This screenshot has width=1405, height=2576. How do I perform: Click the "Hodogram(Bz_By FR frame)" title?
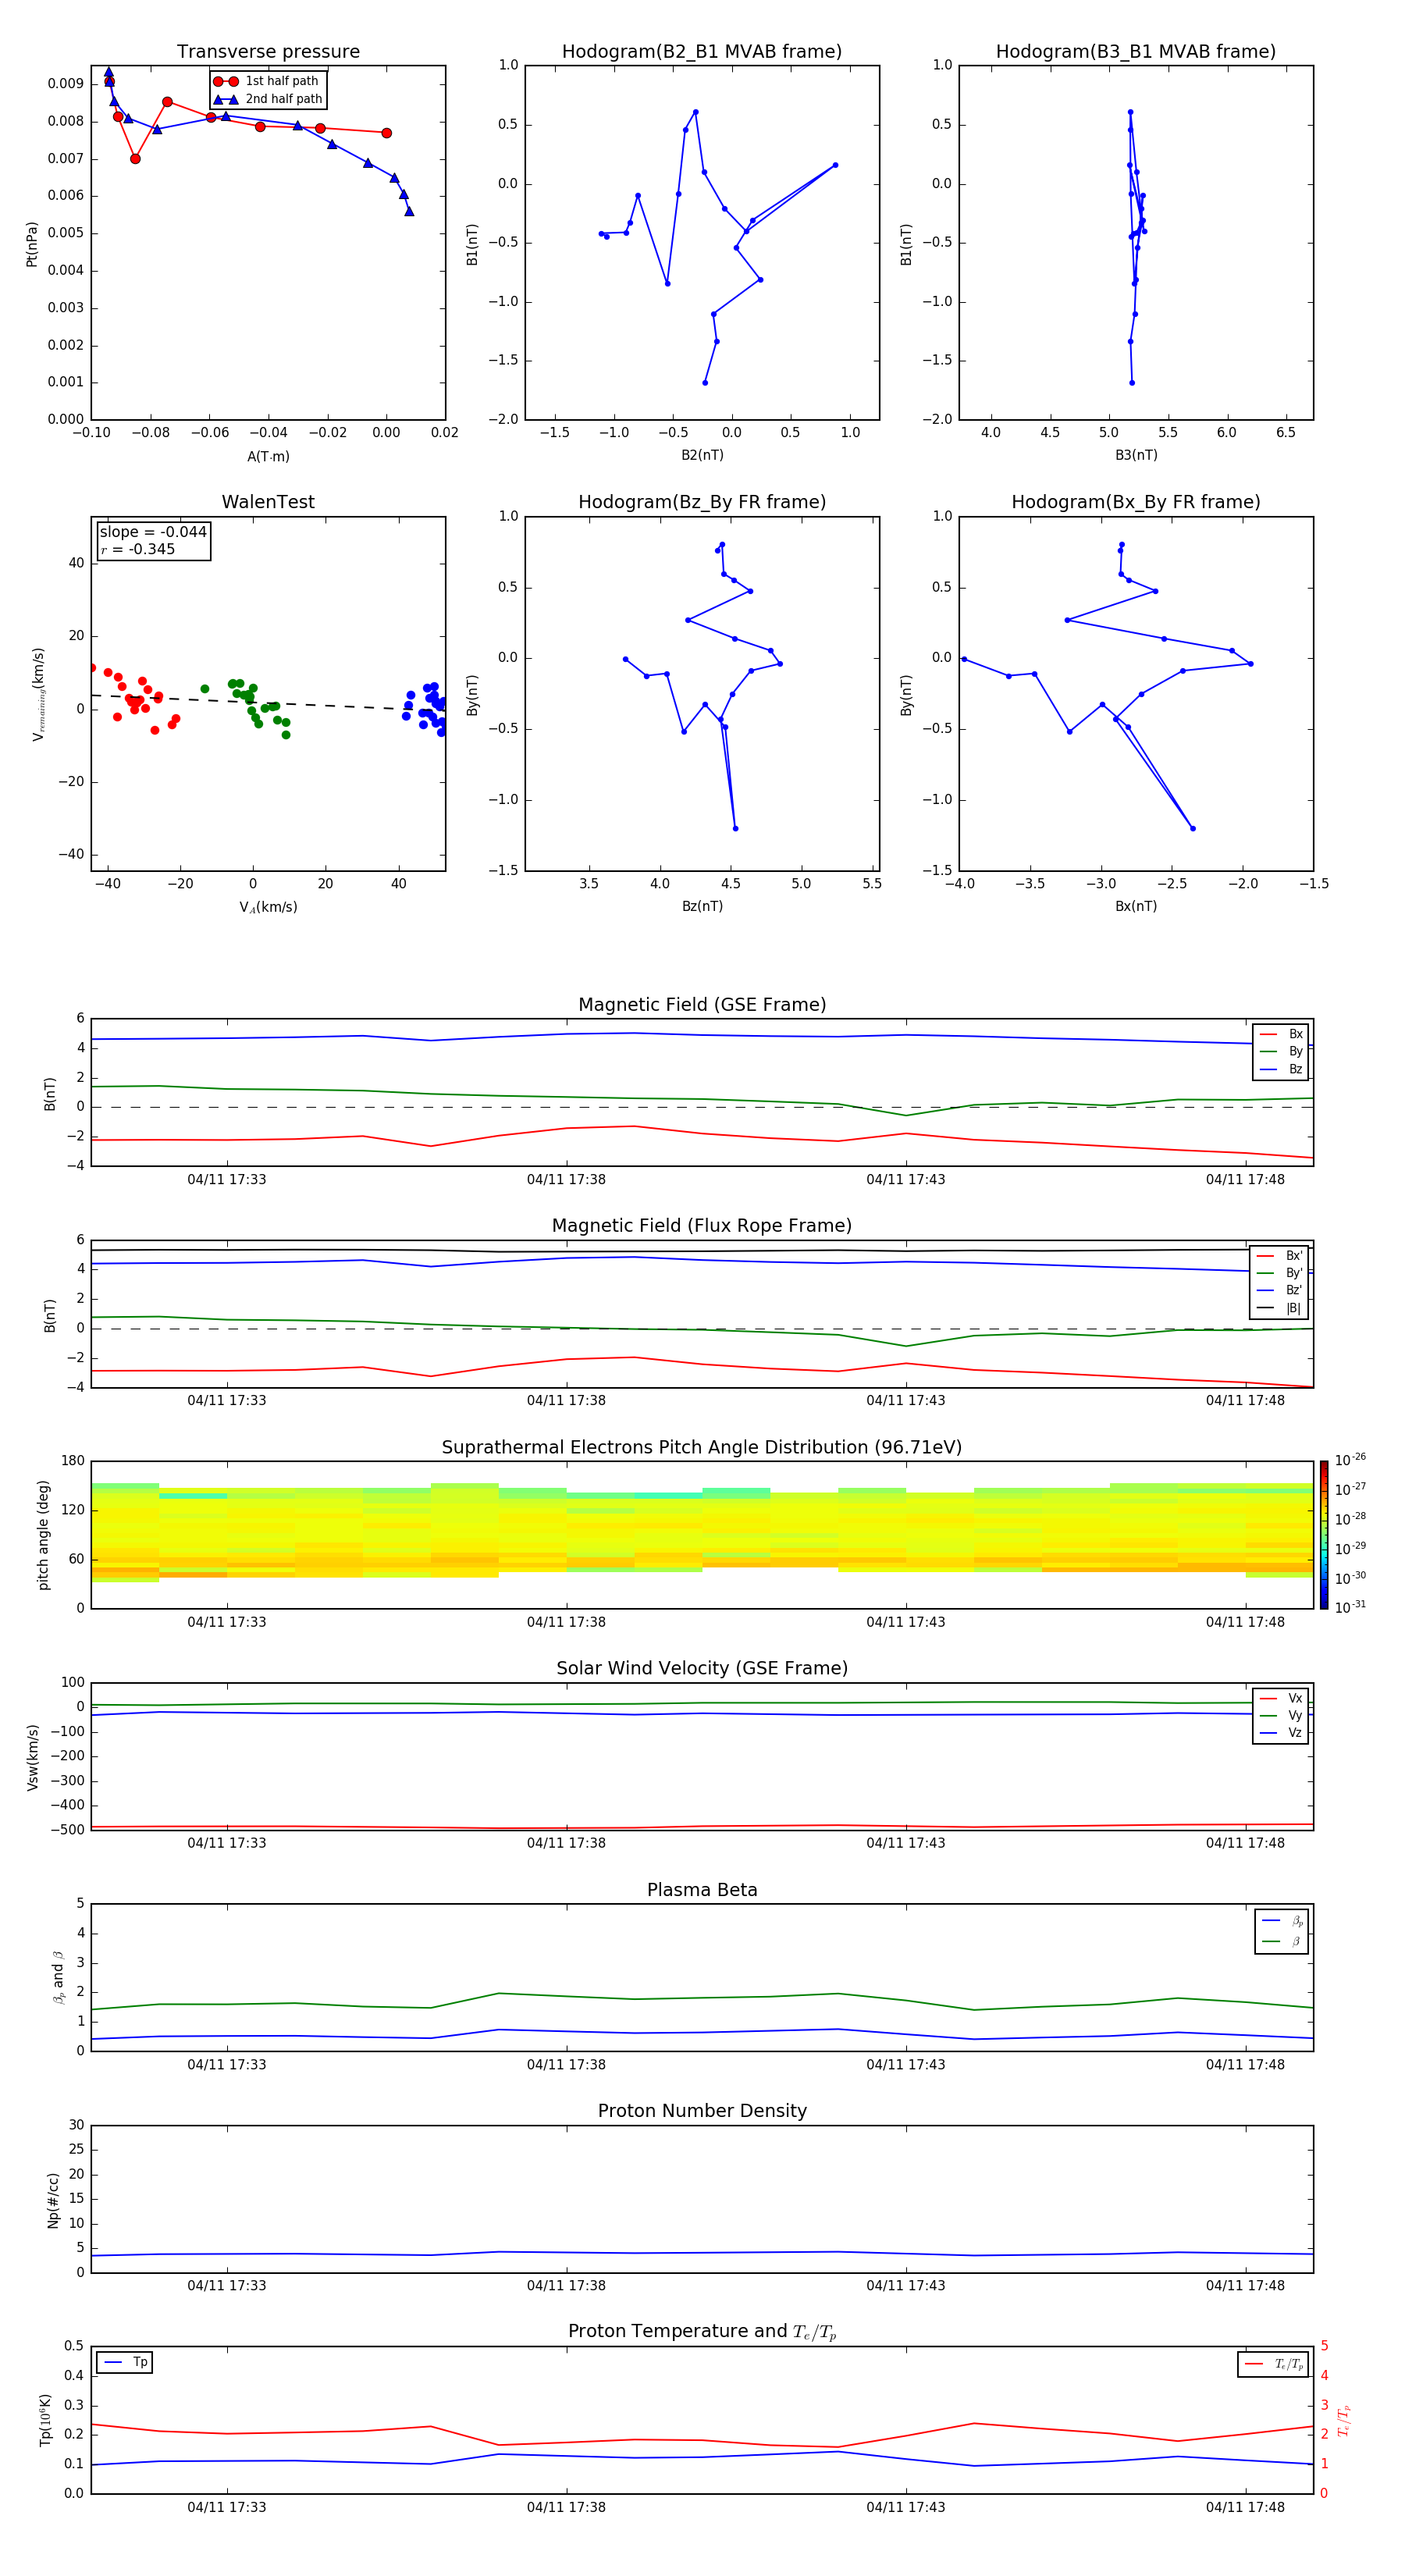(702, 502)
